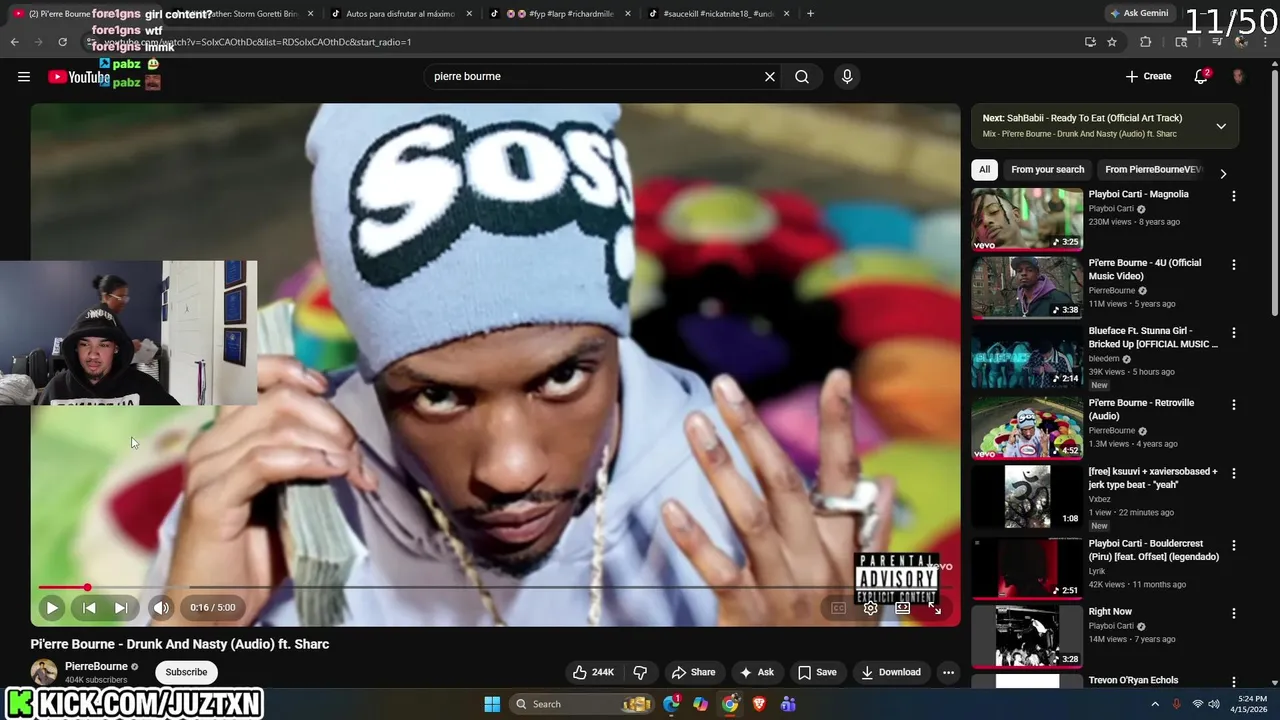Open options for ksuuvi jerk type beat

click(1233, 473)
